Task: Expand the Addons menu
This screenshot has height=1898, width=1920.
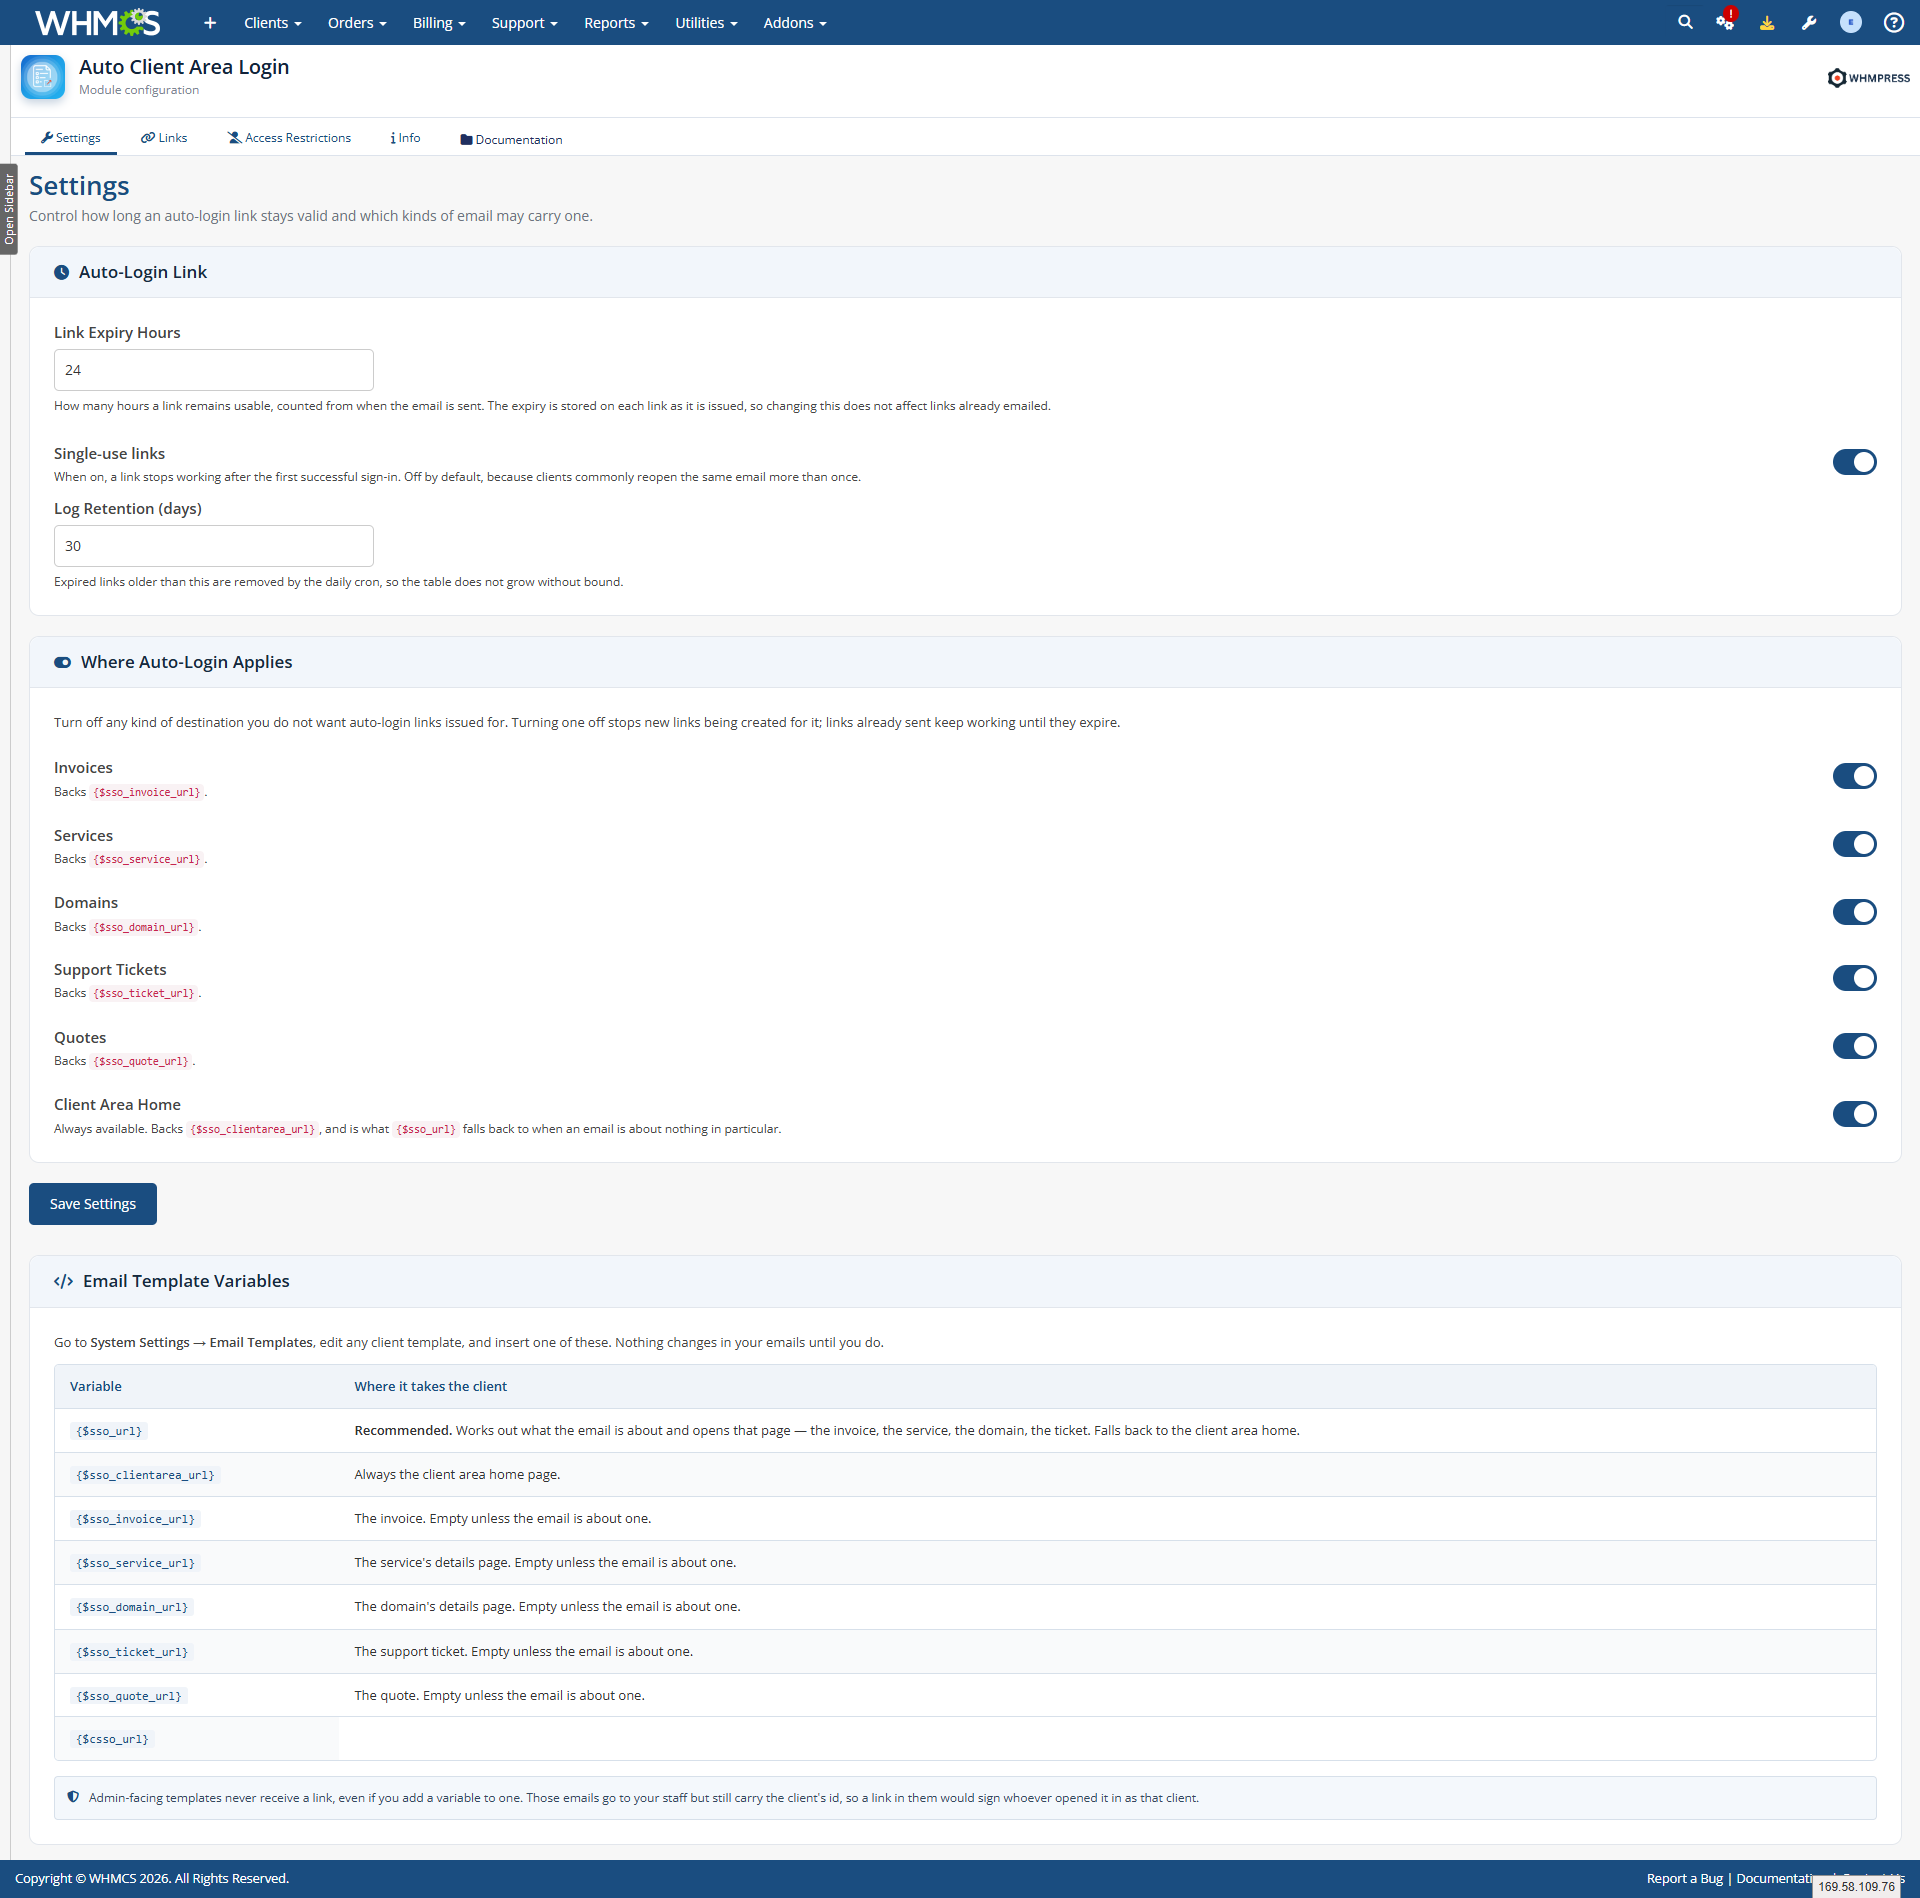Action: (x=795, y=23)
